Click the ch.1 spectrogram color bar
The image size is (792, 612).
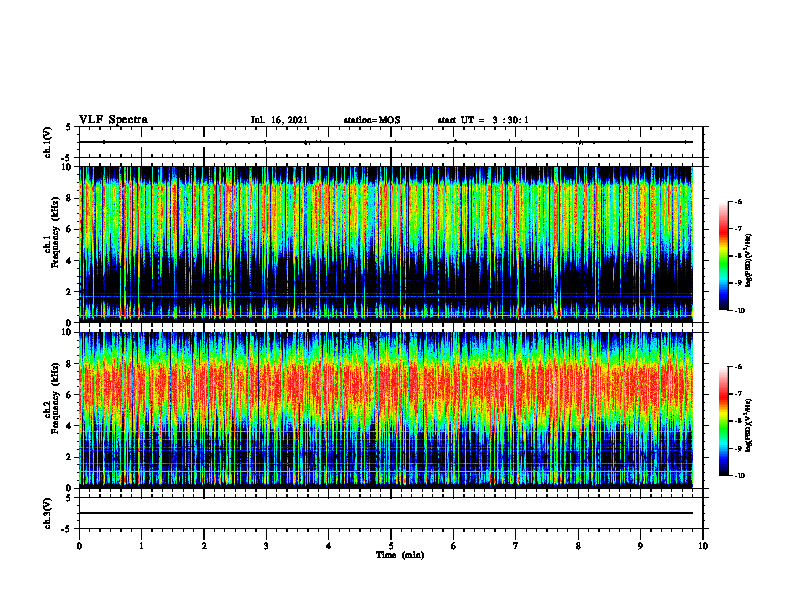(724, 256)
